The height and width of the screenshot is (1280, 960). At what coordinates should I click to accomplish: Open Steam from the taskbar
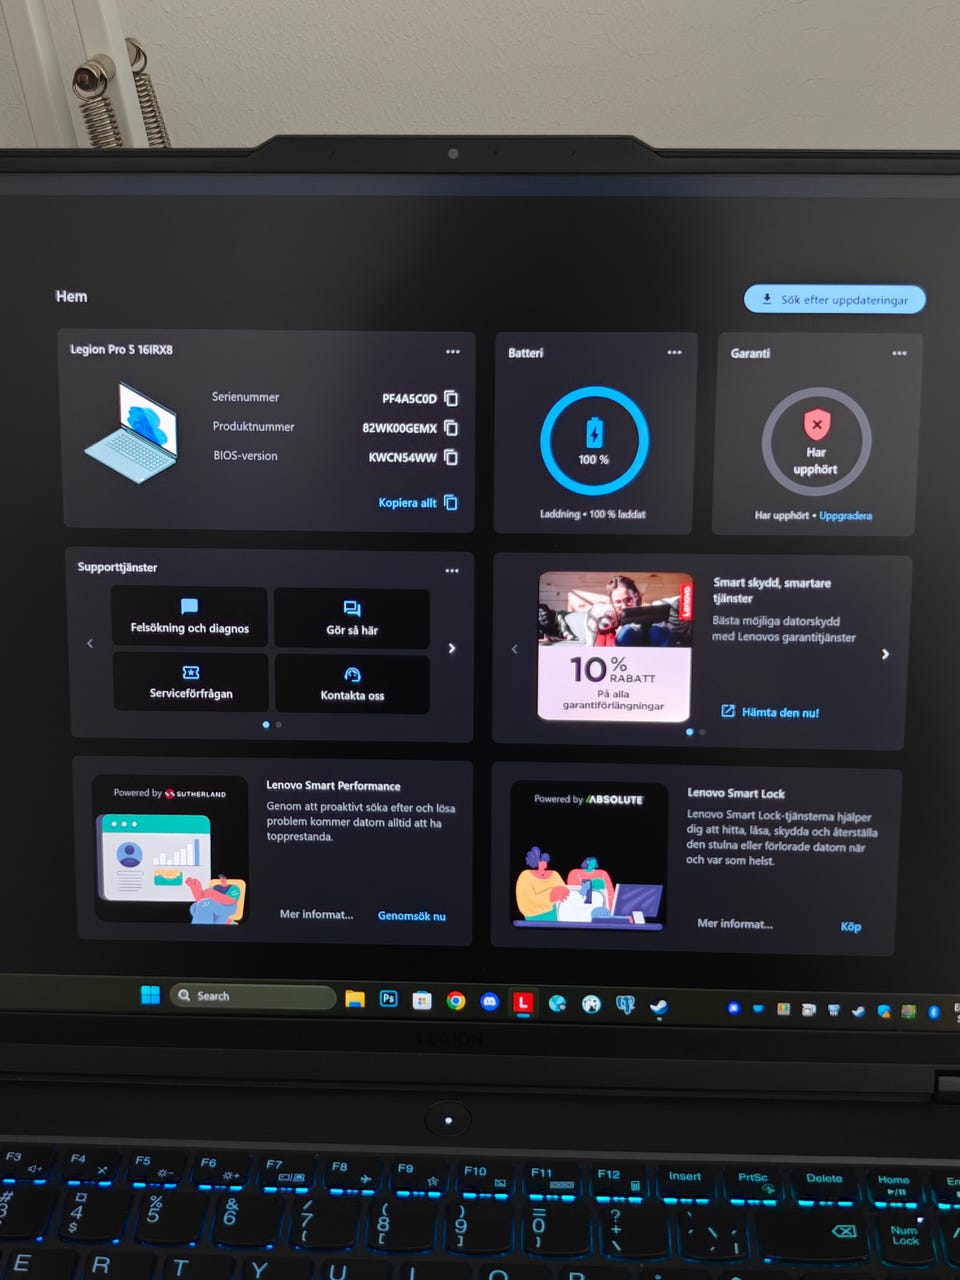pos(659,1007)
